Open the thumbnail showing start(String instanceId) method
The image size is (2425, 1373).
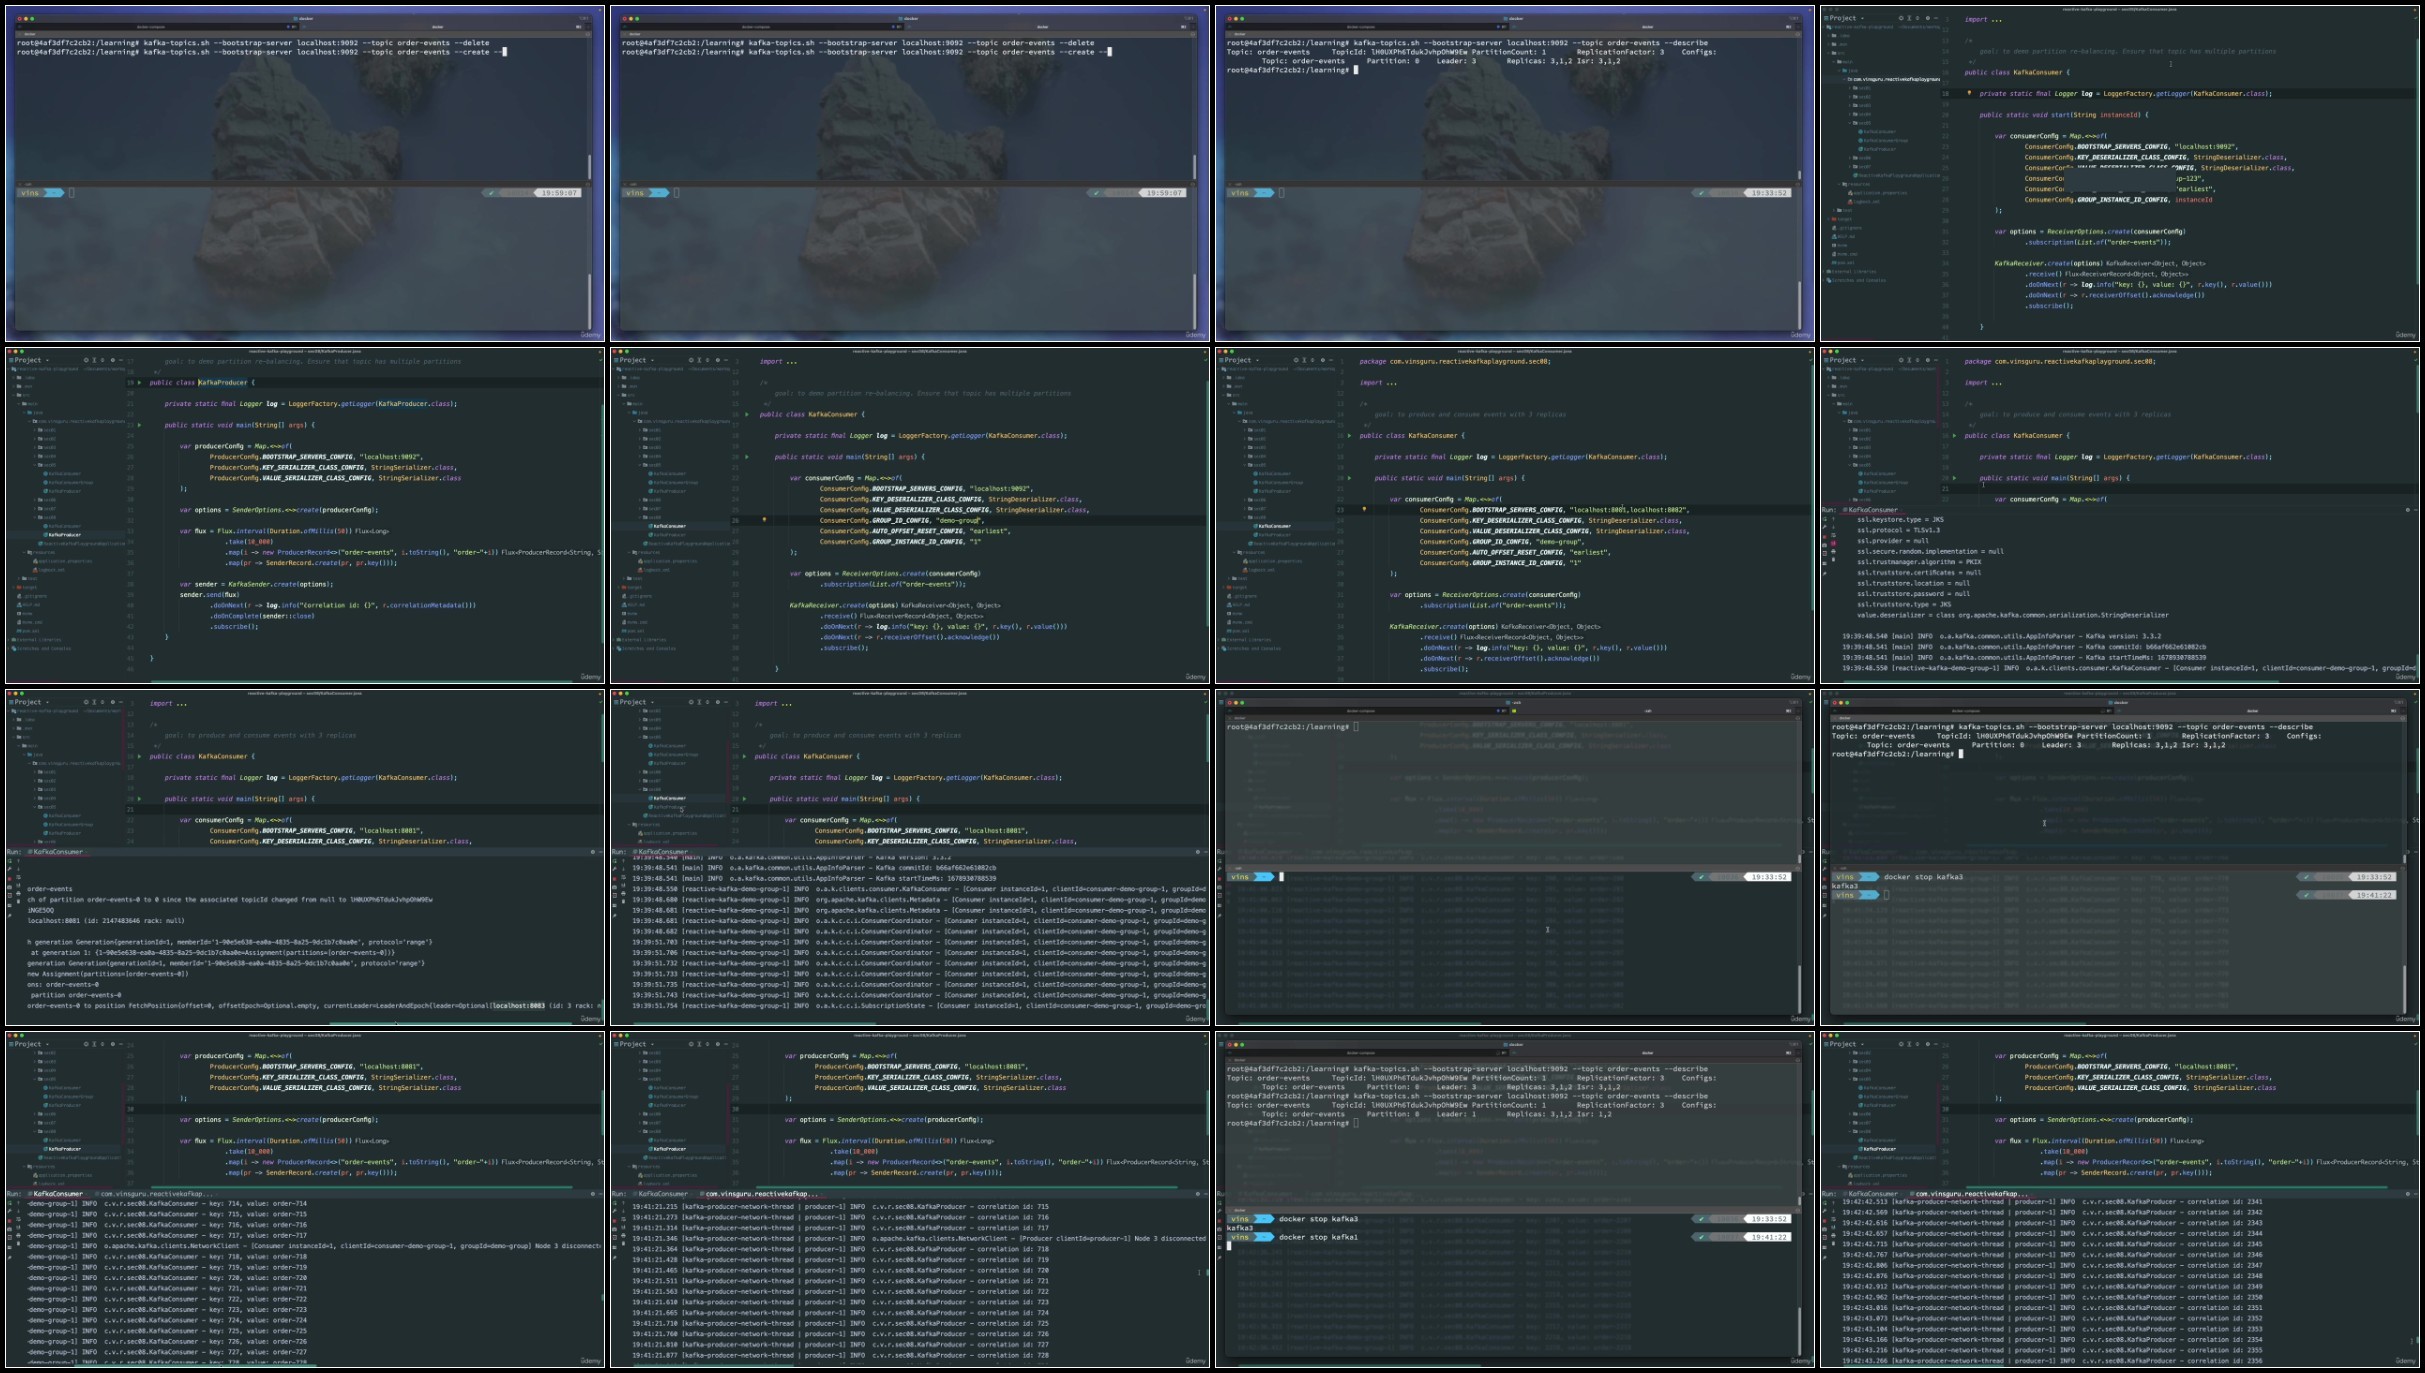[2120, 173]
